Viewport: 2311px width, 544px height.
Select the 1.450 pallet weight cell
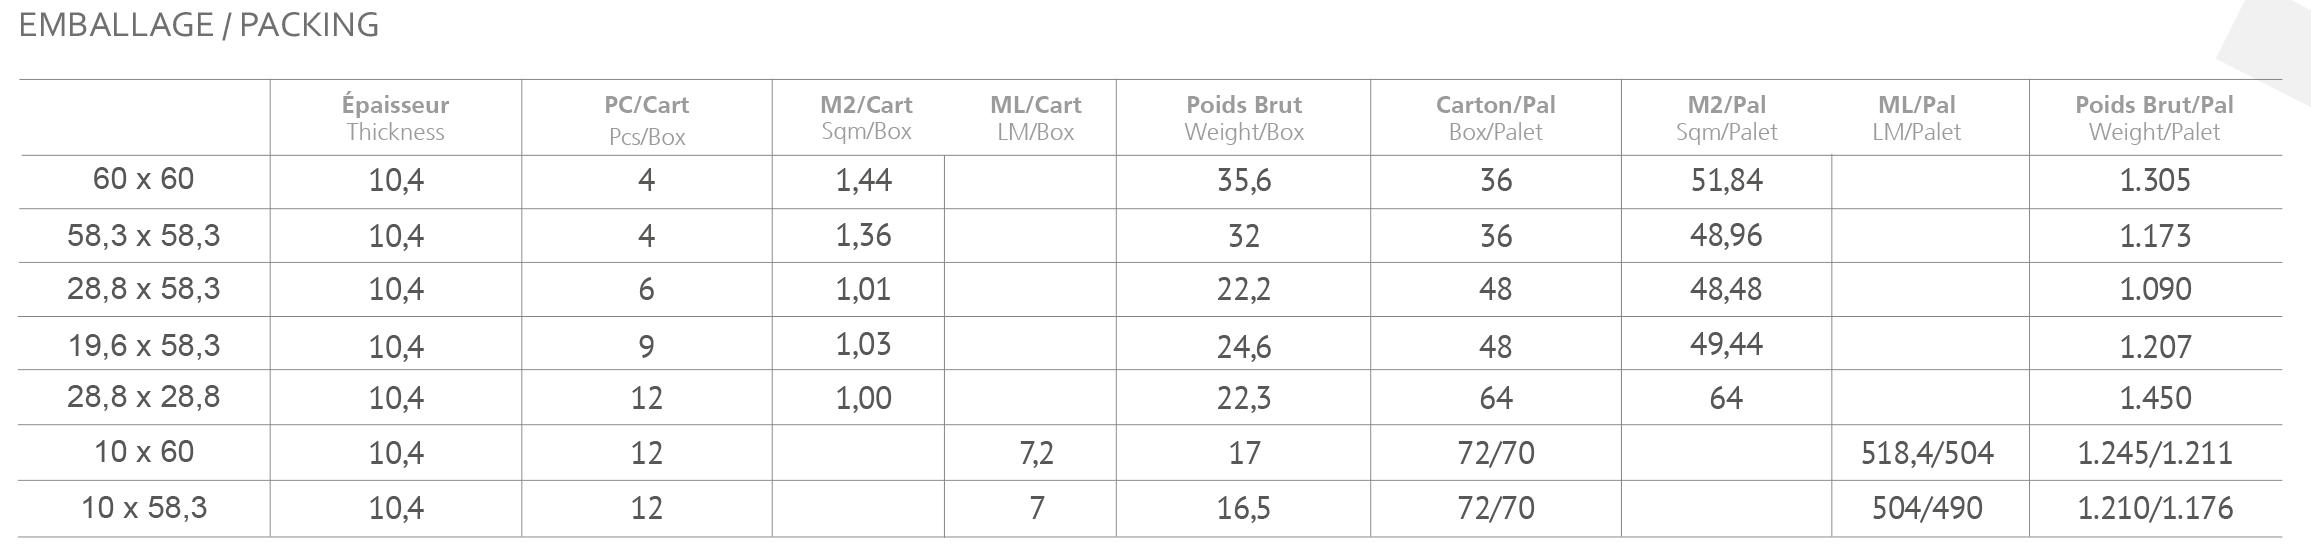click(x=2155, y=398)
